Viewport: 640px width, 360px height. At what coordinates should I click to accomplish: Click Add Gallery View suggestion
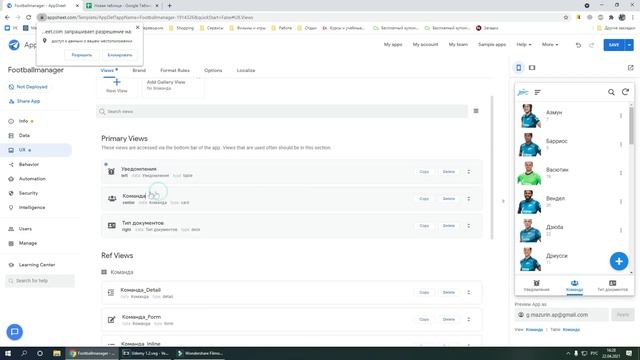coord(173,86)
